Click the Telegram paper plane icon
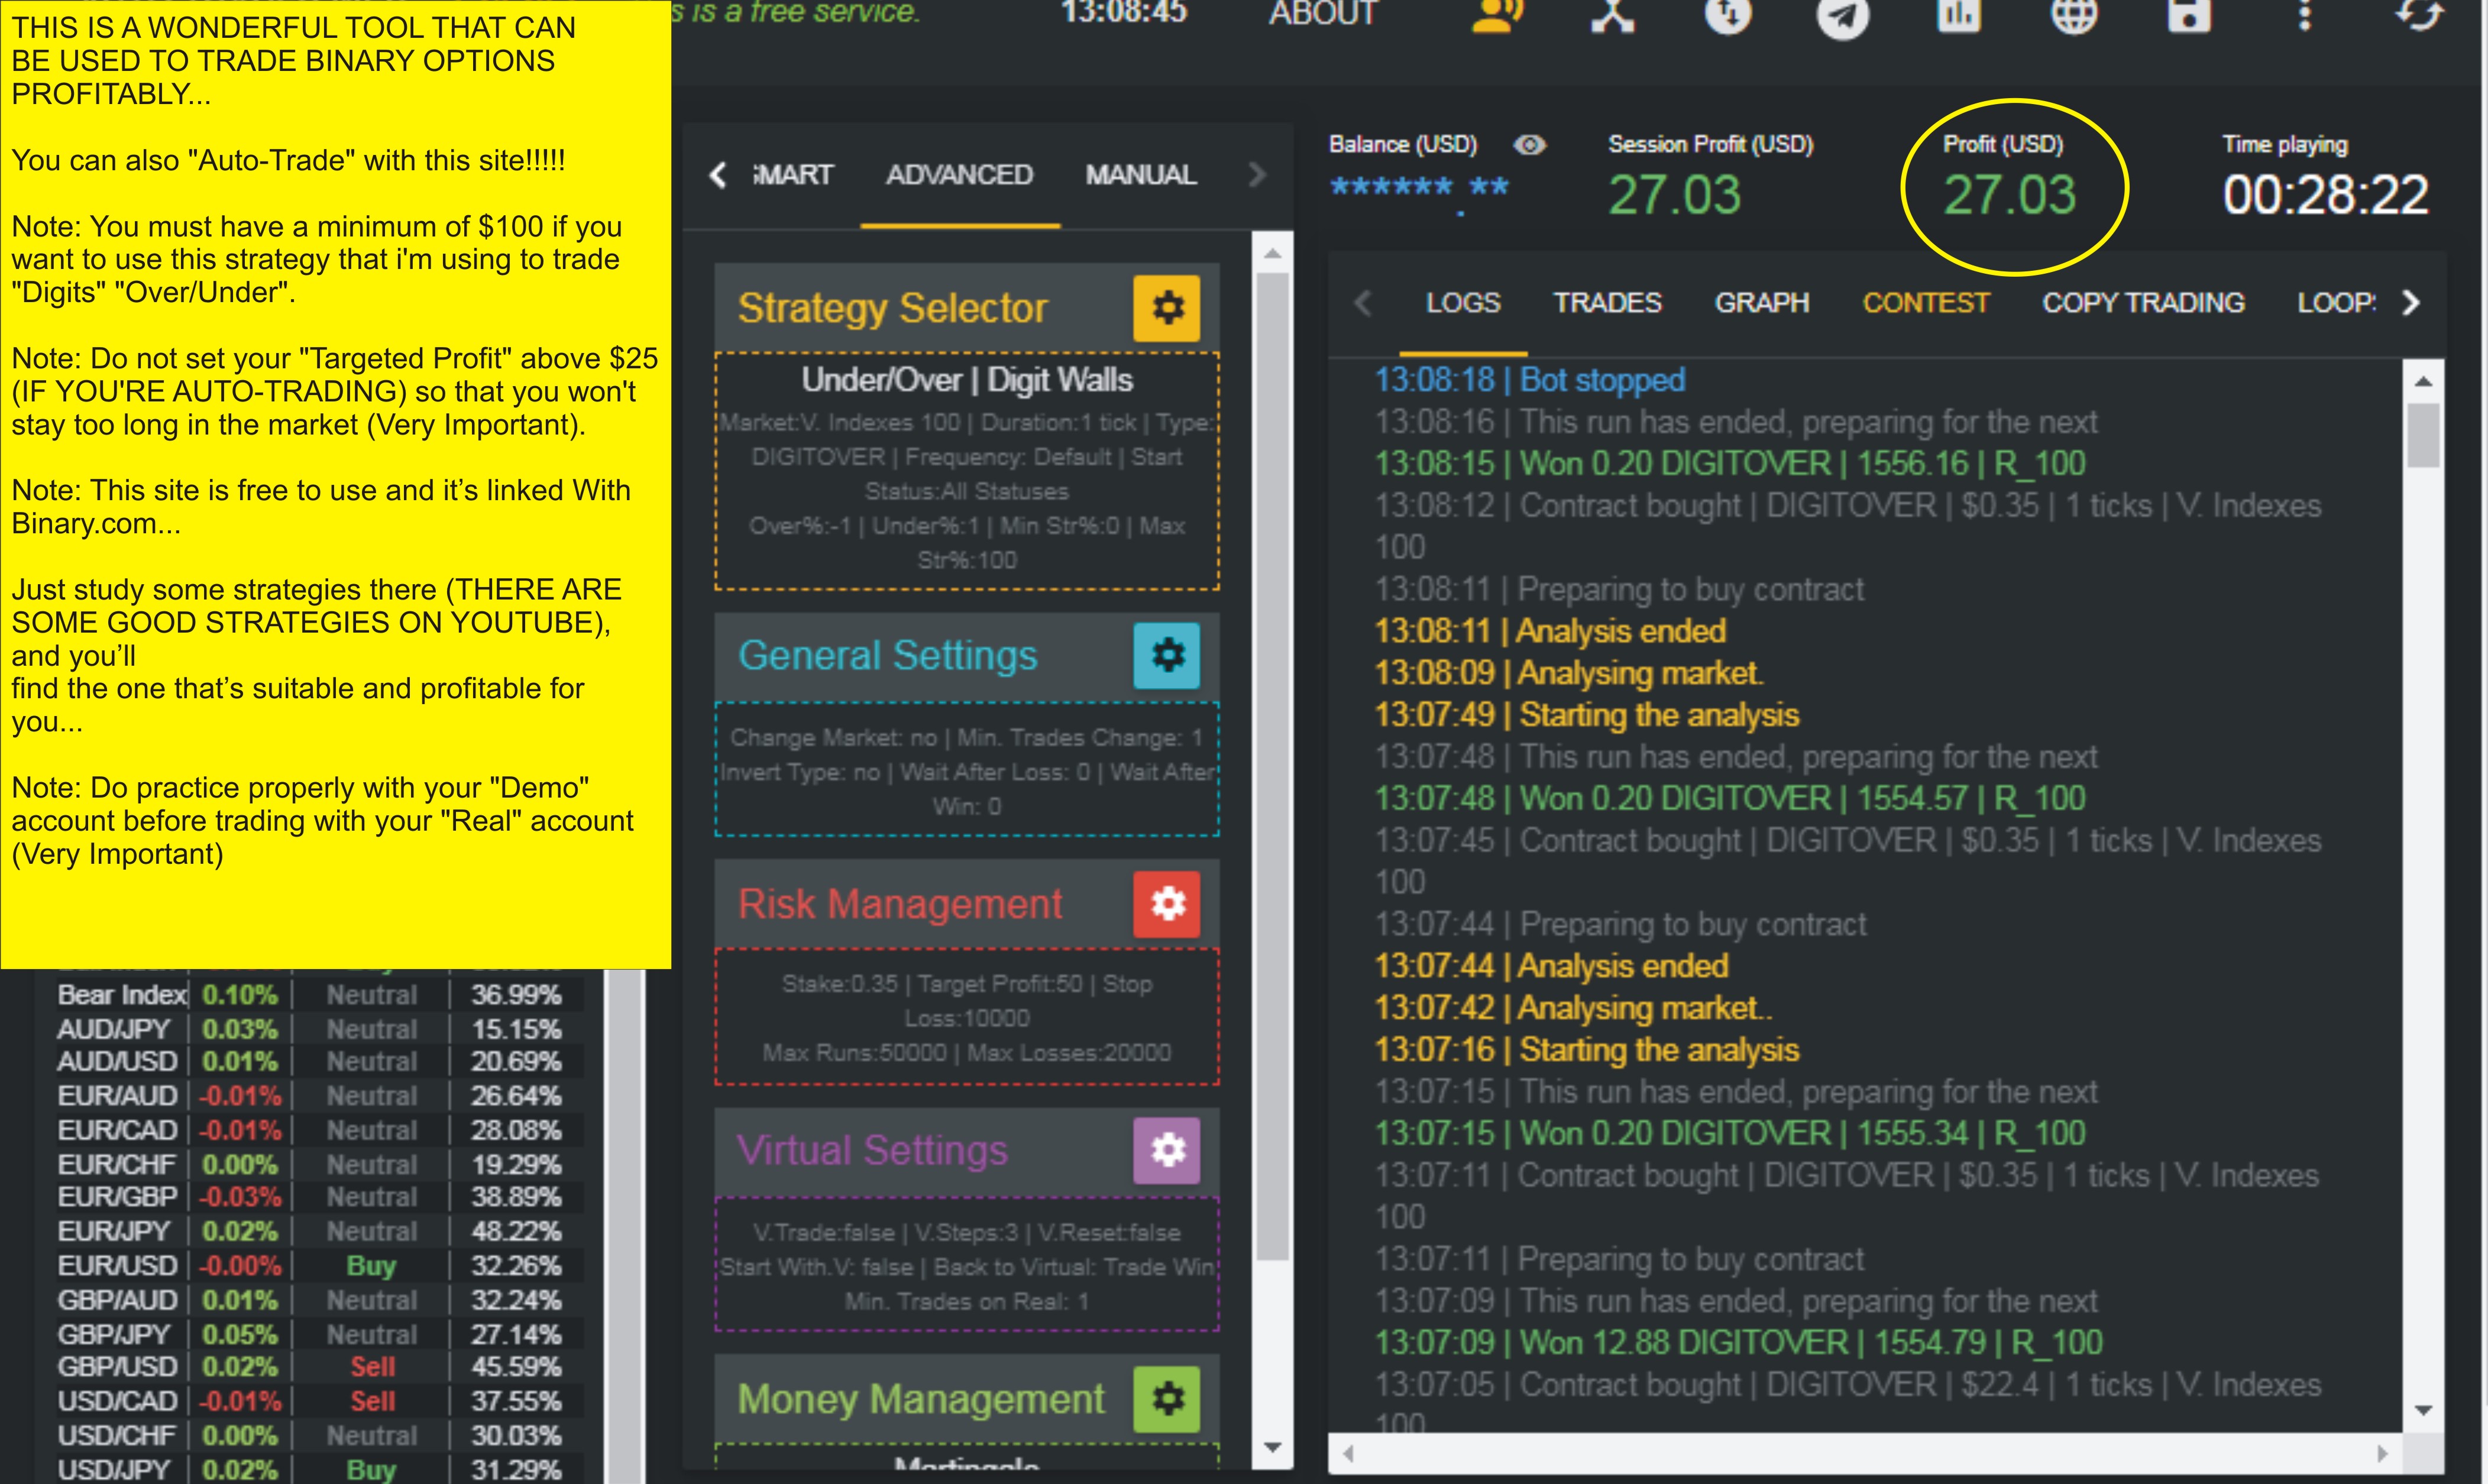The height and width of the screenshot is (1484, 2488). click(1842, 15)
